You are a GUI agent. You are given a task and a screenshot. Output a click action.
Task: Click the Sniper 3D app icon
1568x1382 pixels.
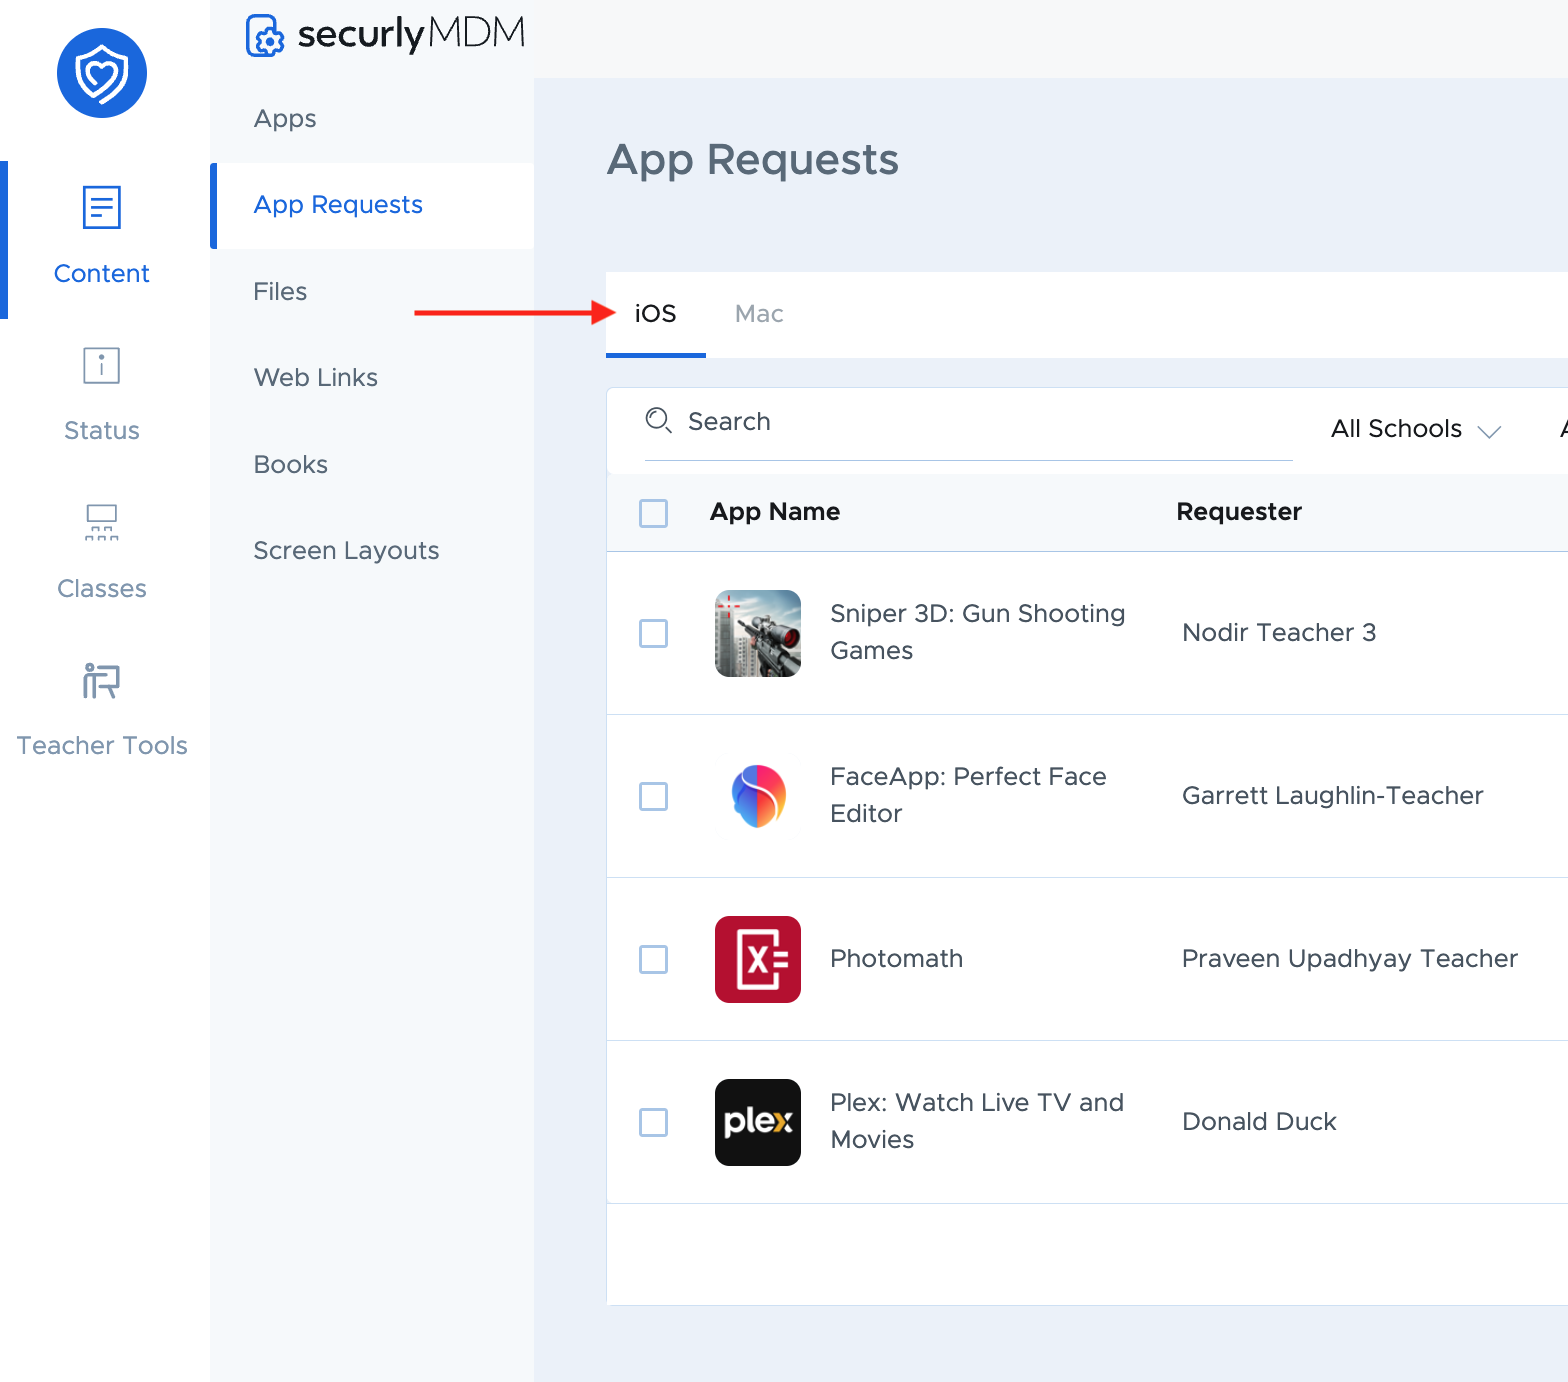(758, 633)
